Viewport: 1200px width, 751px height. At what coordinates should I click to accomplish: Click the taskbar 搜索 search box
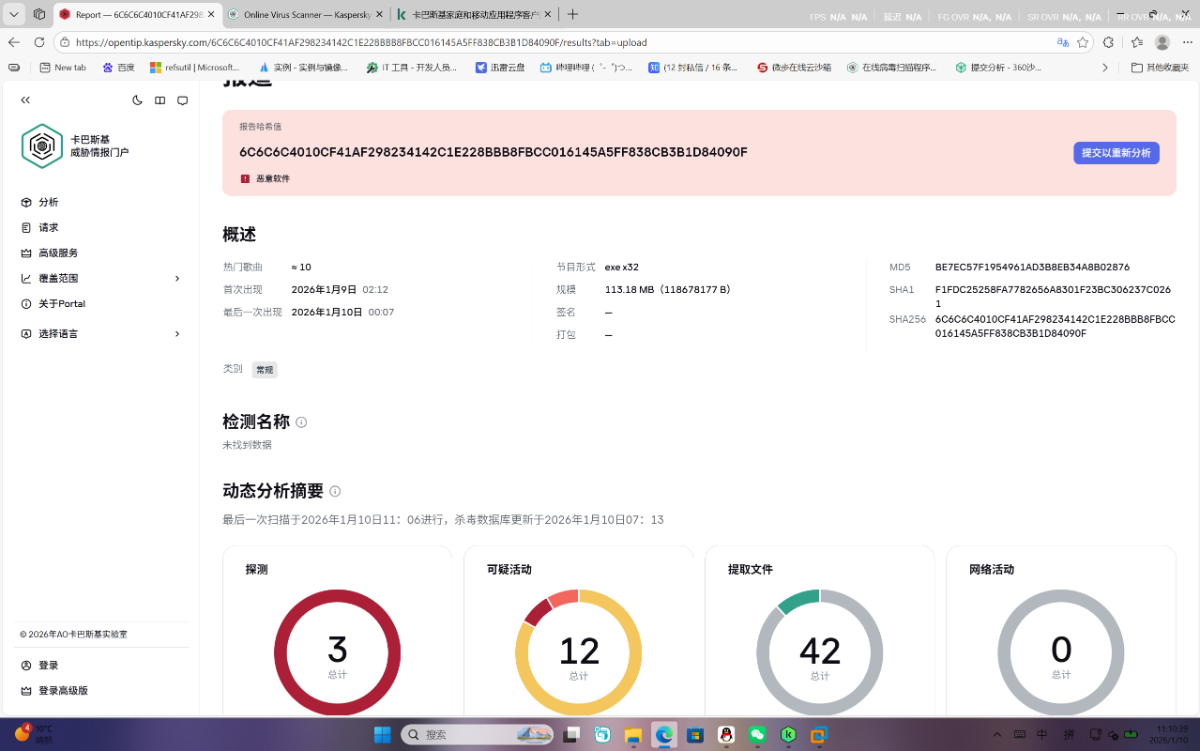[479, 735]
